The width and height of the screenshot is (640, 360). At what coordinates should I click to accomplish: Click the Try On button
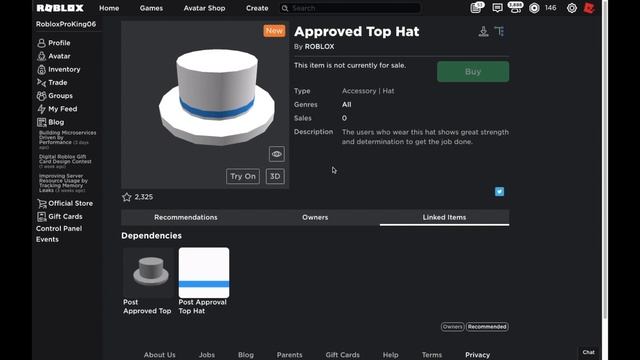click(x=243, y=176)
